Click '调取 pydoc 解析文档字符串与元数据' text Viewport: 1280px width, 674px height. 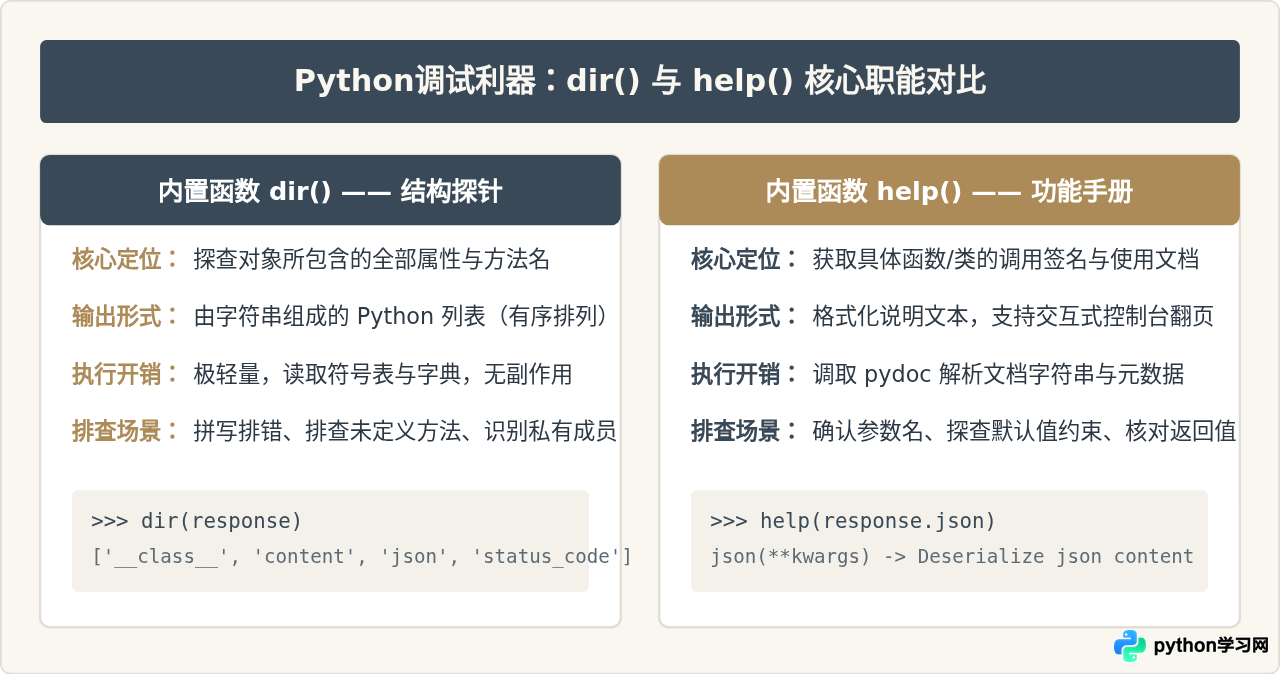click(998, 374)
